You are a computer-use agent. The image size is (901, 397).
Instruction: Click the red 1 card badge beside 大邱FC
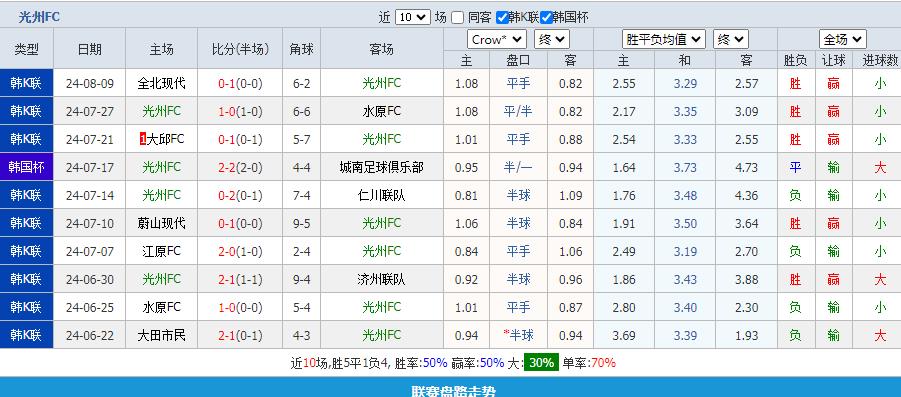[x=143, y=139]
